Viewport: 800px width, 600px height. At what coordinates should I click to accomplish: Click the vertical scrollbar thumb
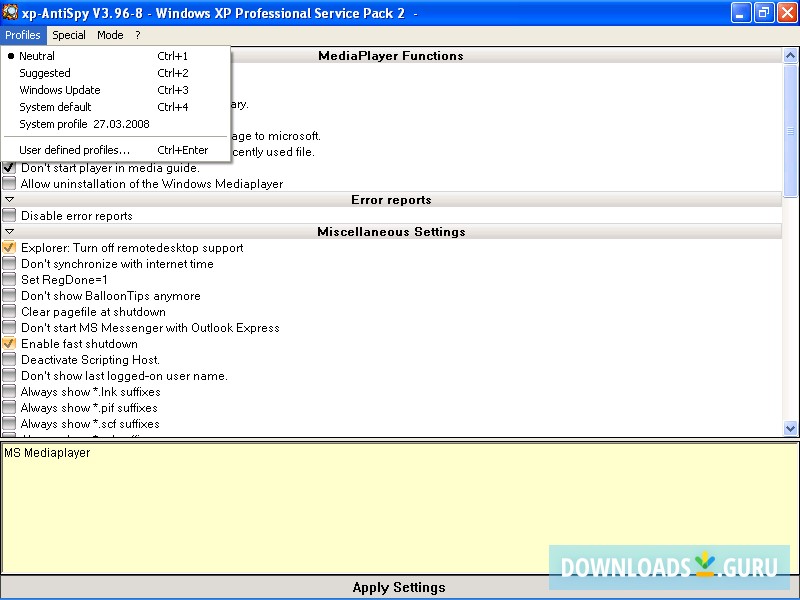pyautogui.click(x=790, y=131)
